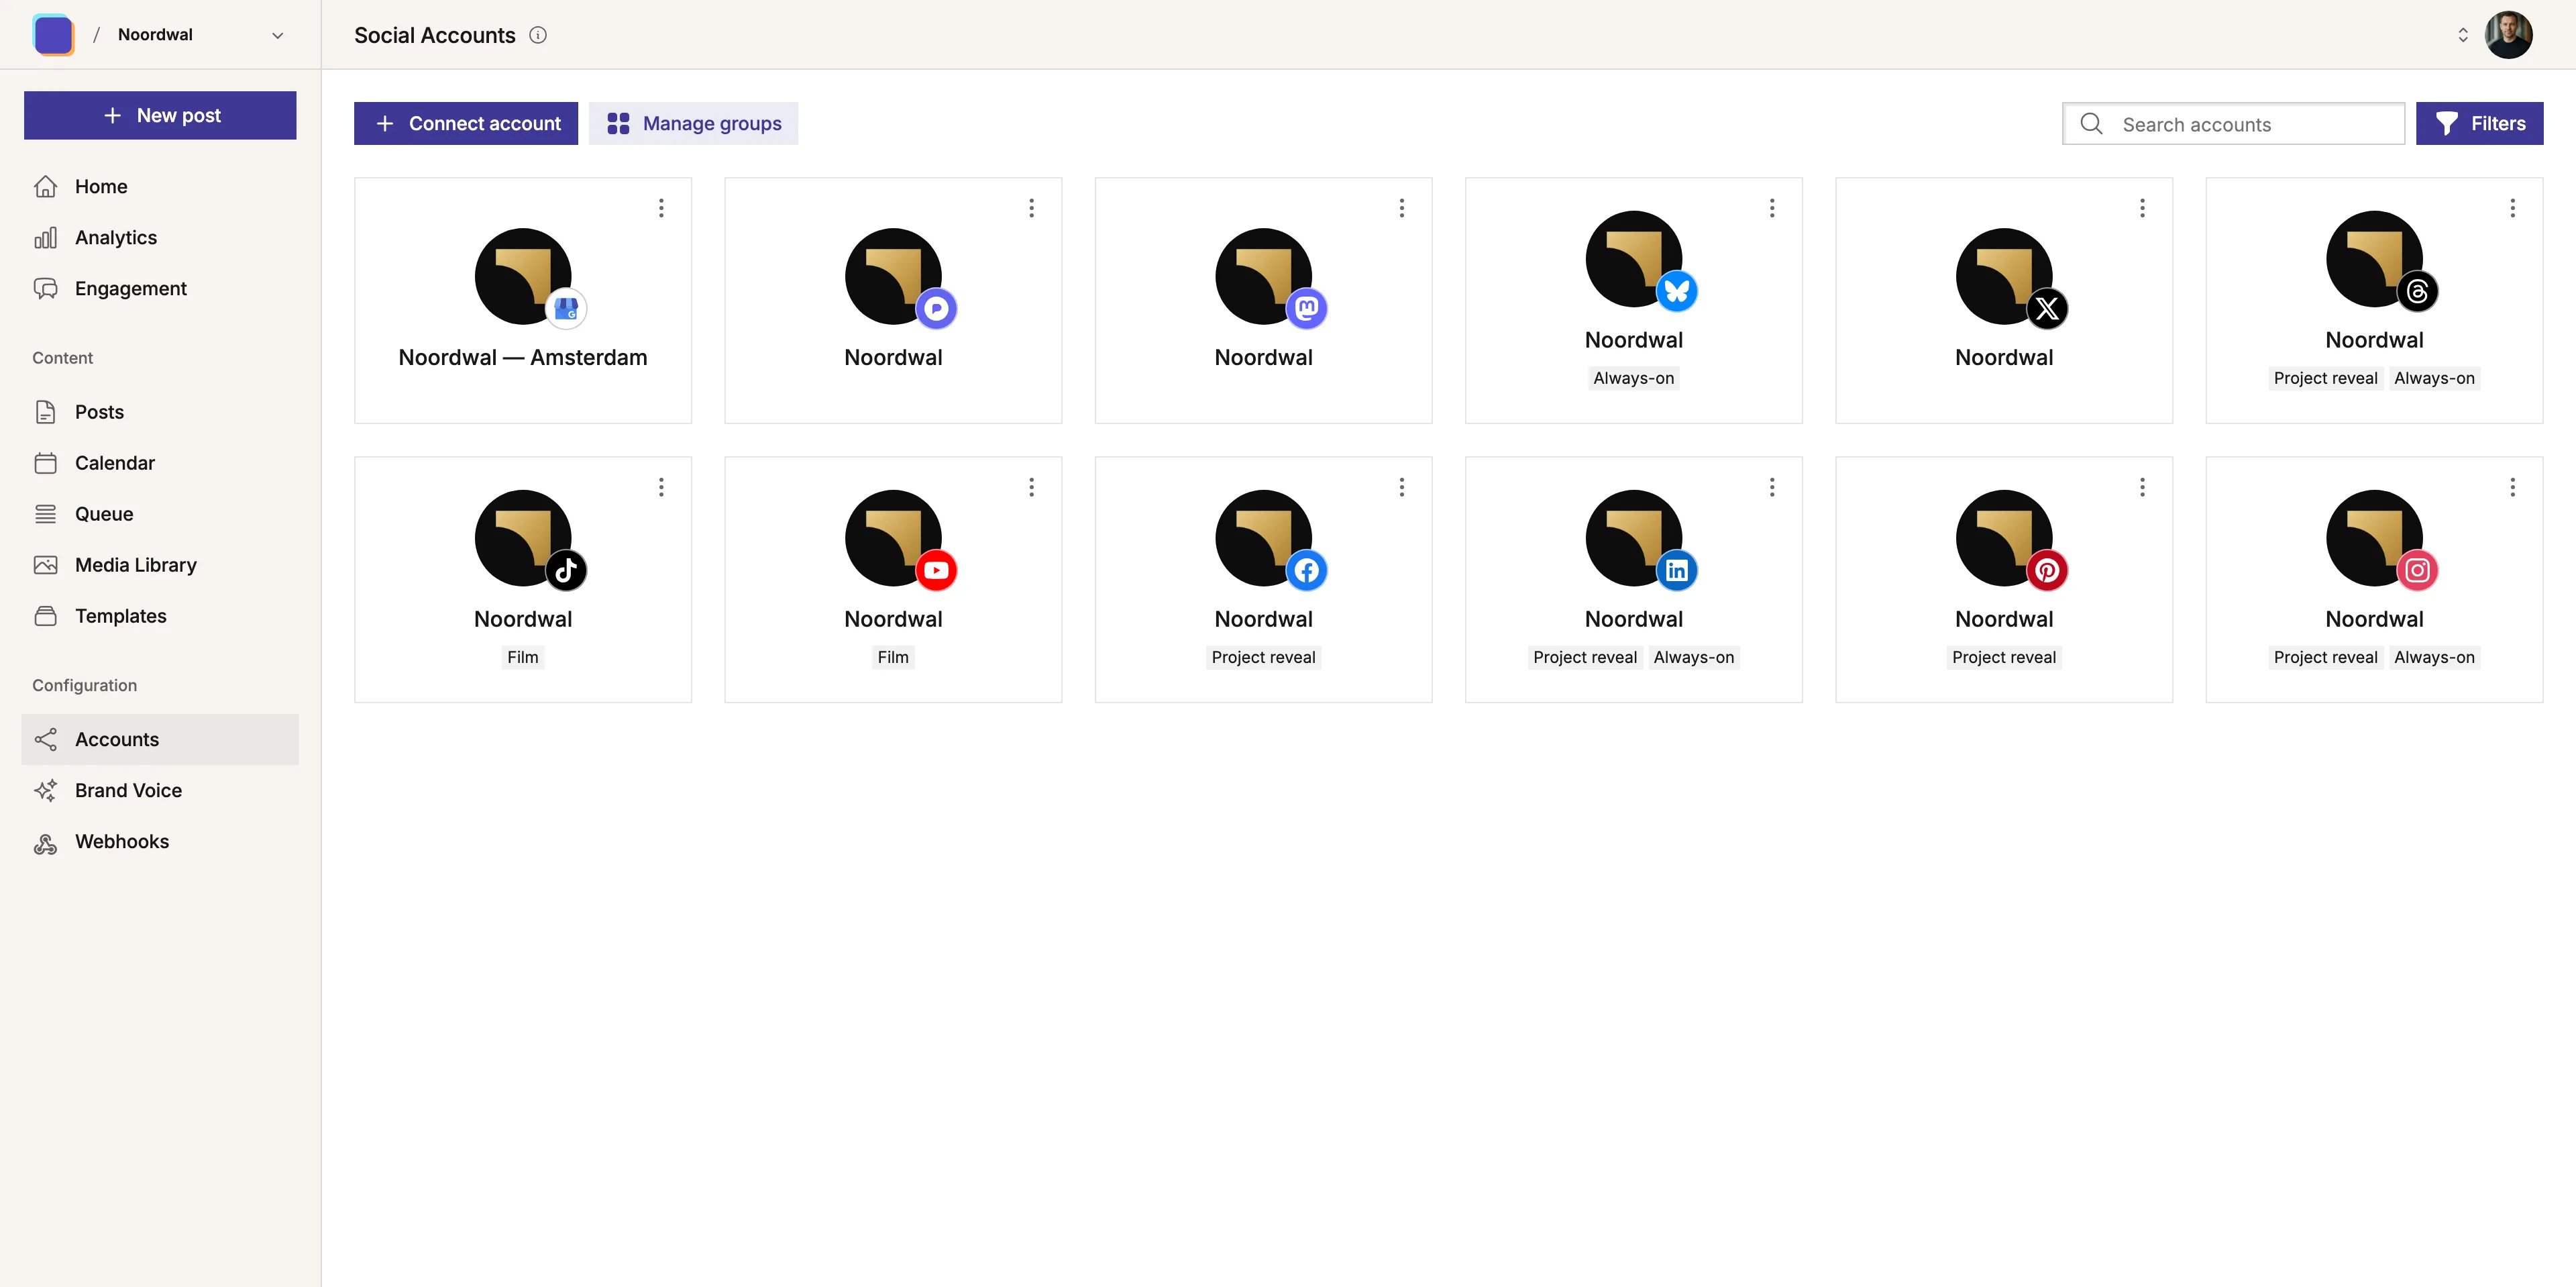
Task: Click Project reveal tag on Facebook card
Action: coord(1263,657)
